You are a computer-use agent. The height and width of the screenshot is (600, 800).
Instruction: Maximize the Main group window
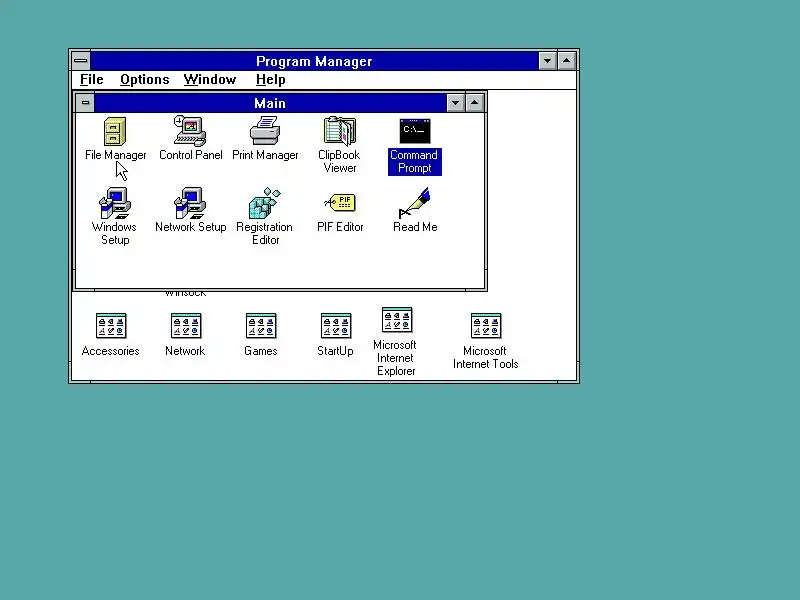click(x=474, y=103)
